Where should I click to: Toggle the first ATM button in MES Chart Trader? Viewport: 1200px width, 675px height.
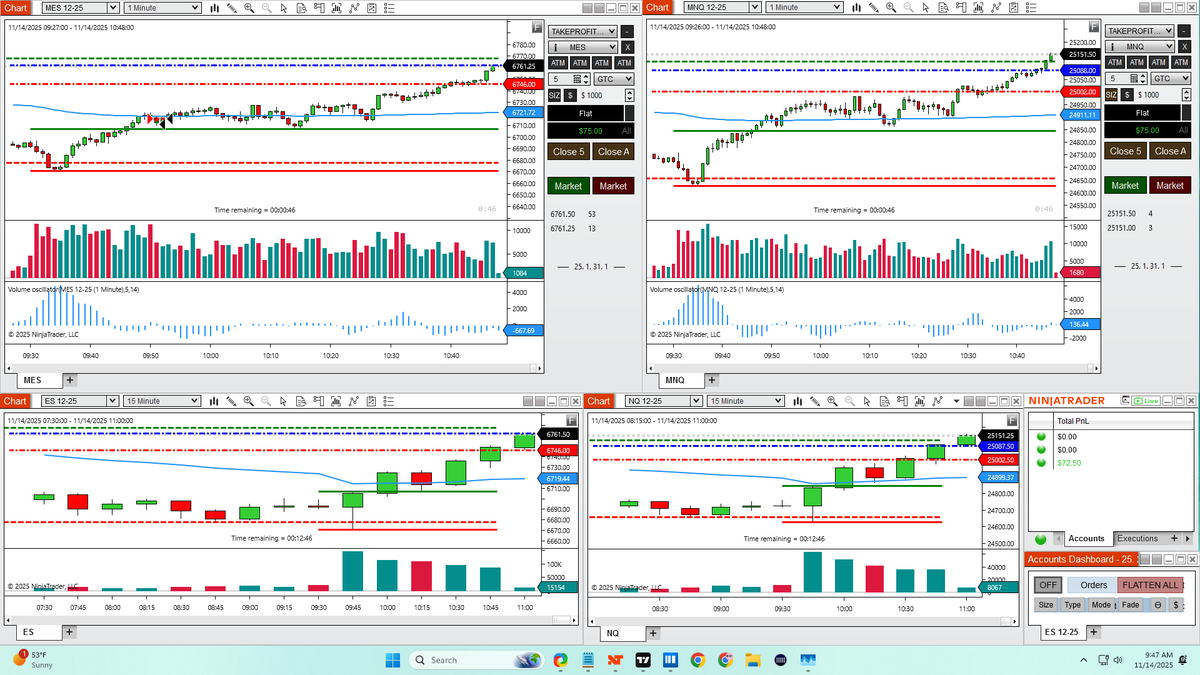tap(558, 63)
